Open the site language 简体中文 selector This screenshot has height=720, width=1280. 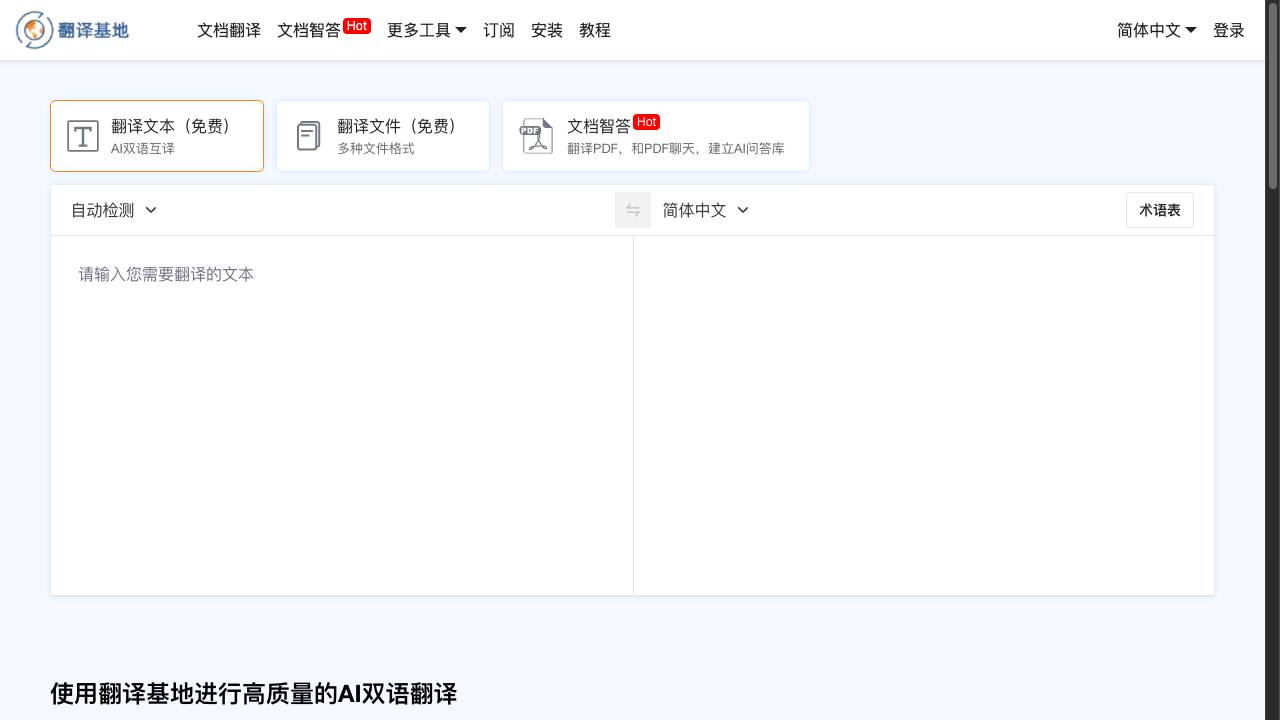tap(1157, 30)
